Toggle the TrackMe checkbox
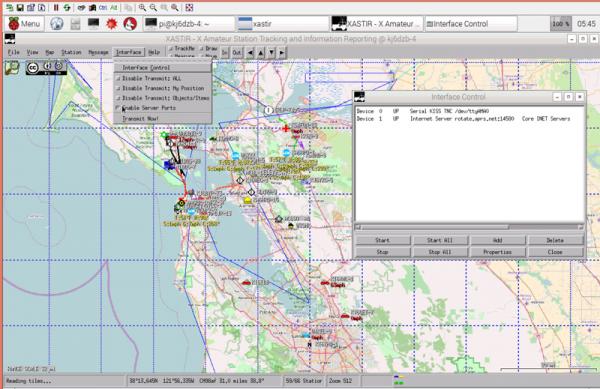Screen dimensions: 600x389 pyautogui.click(x=182, y=49)
